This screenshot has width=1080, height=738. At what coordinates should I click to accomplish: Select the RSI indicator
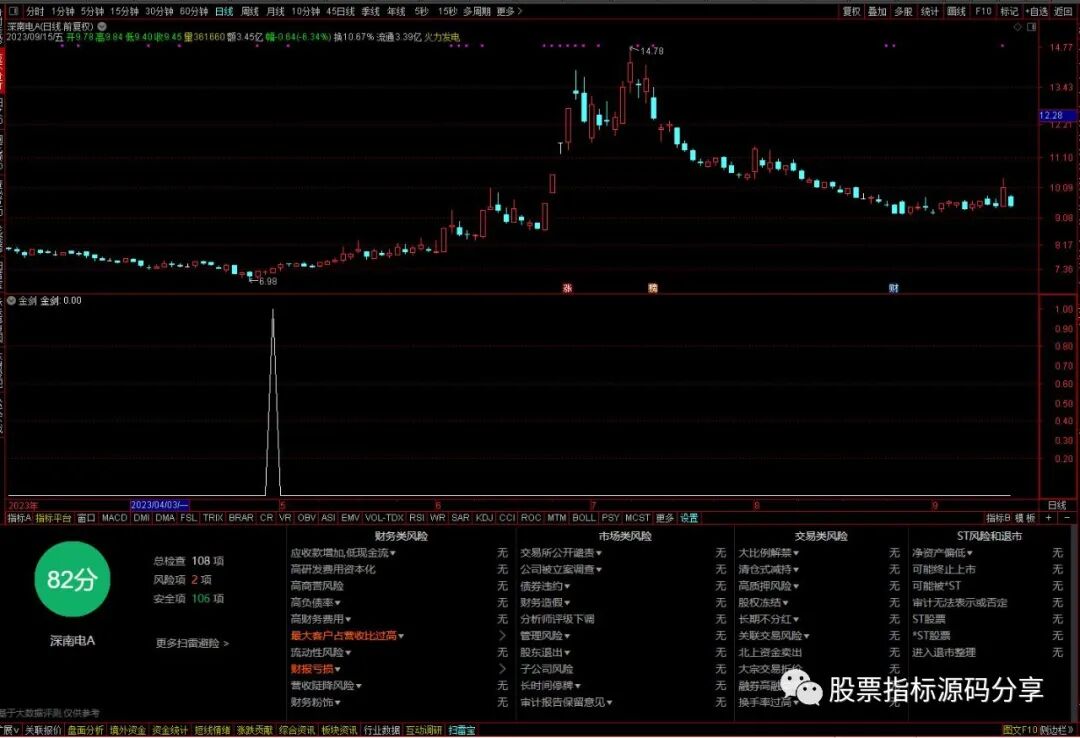(x=417, y=517)
